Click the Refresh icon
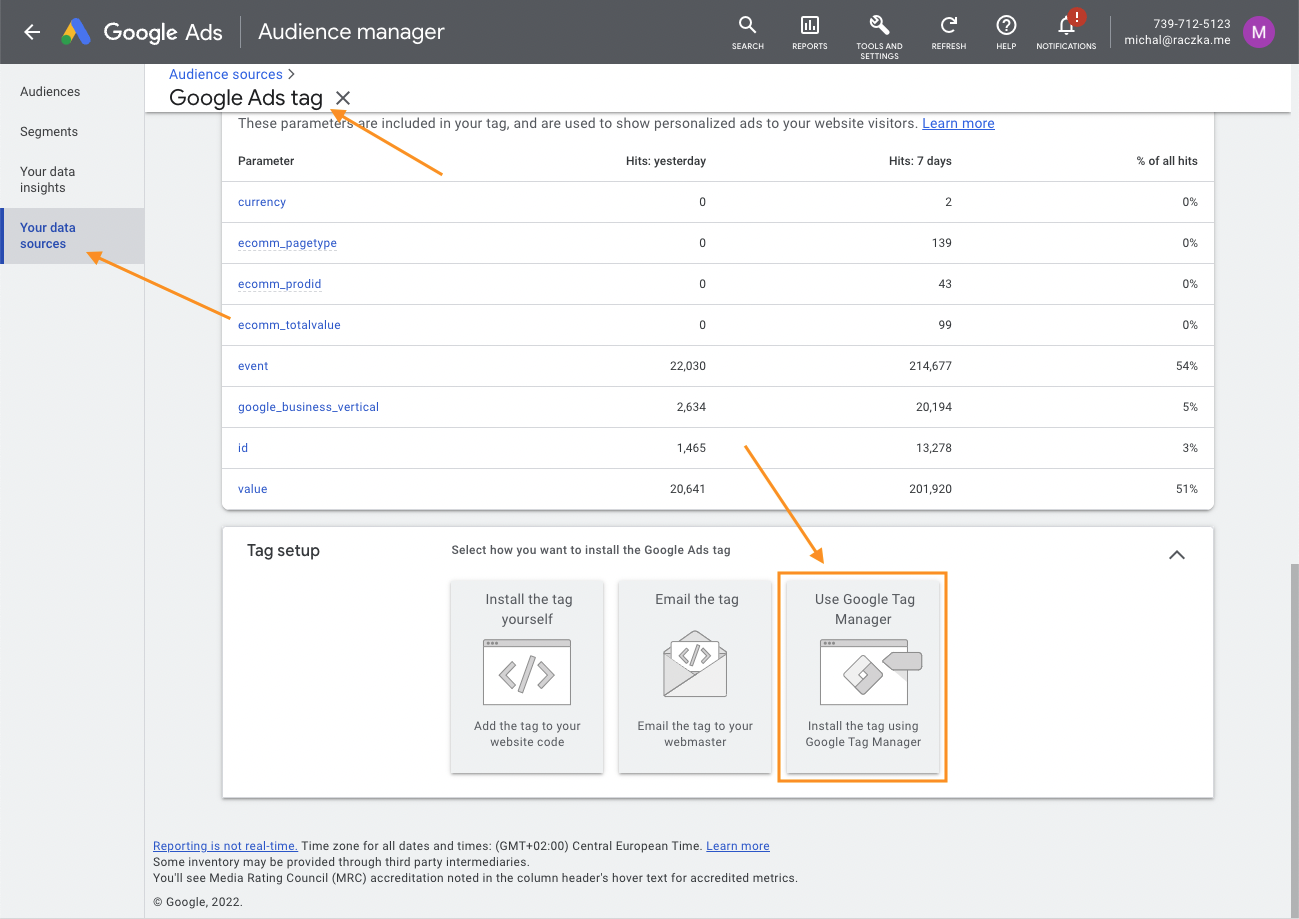Screen dimensions: 1299x919 pos(949,32)
